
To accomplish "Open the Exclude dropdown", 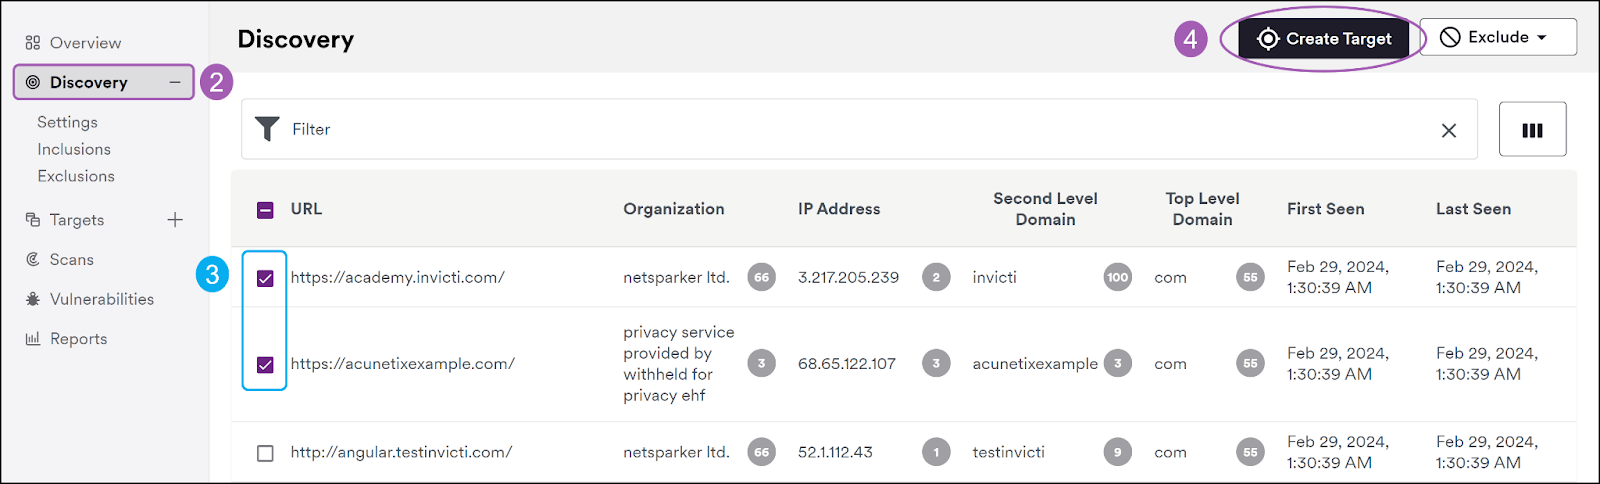I will [x=1498, y=37].
